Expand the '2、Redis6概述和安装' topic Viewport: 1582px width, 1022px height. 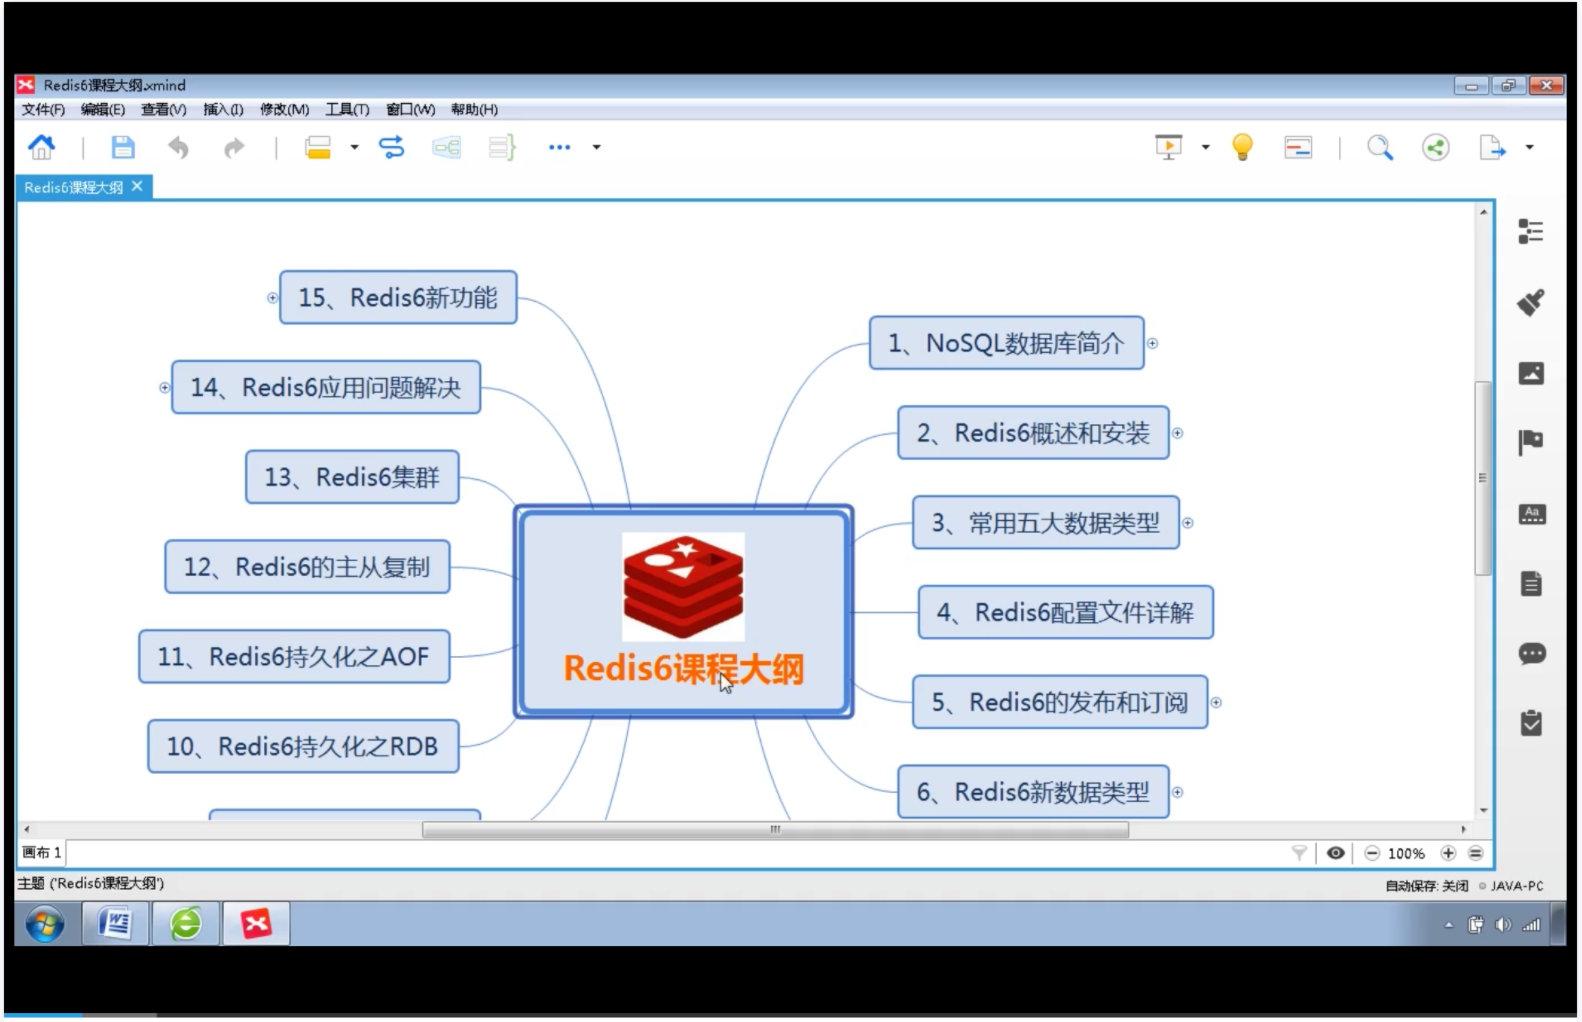pos(1177,433)
